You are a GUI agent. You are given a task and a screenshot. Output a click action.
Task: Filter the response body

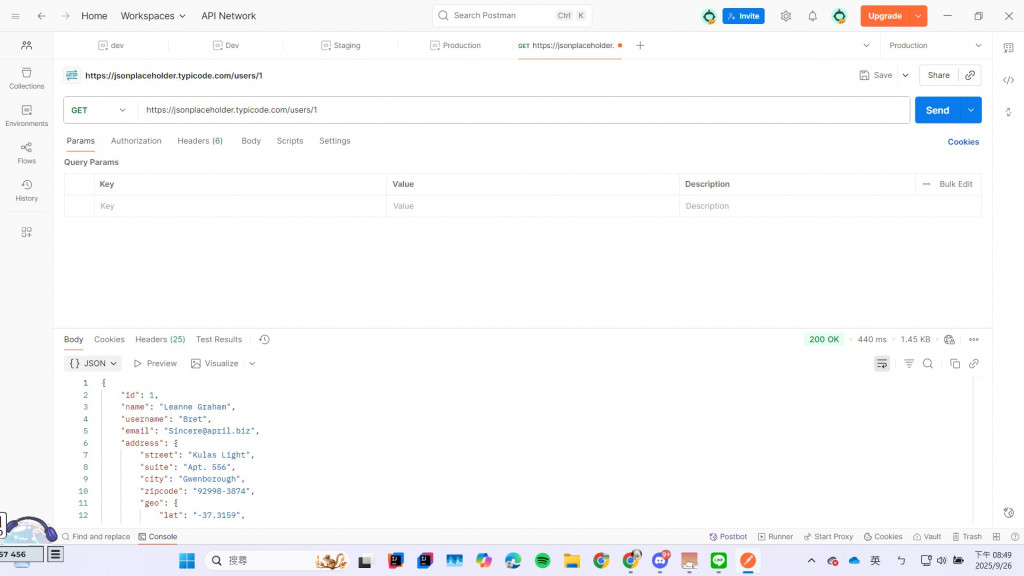(908, 363)
